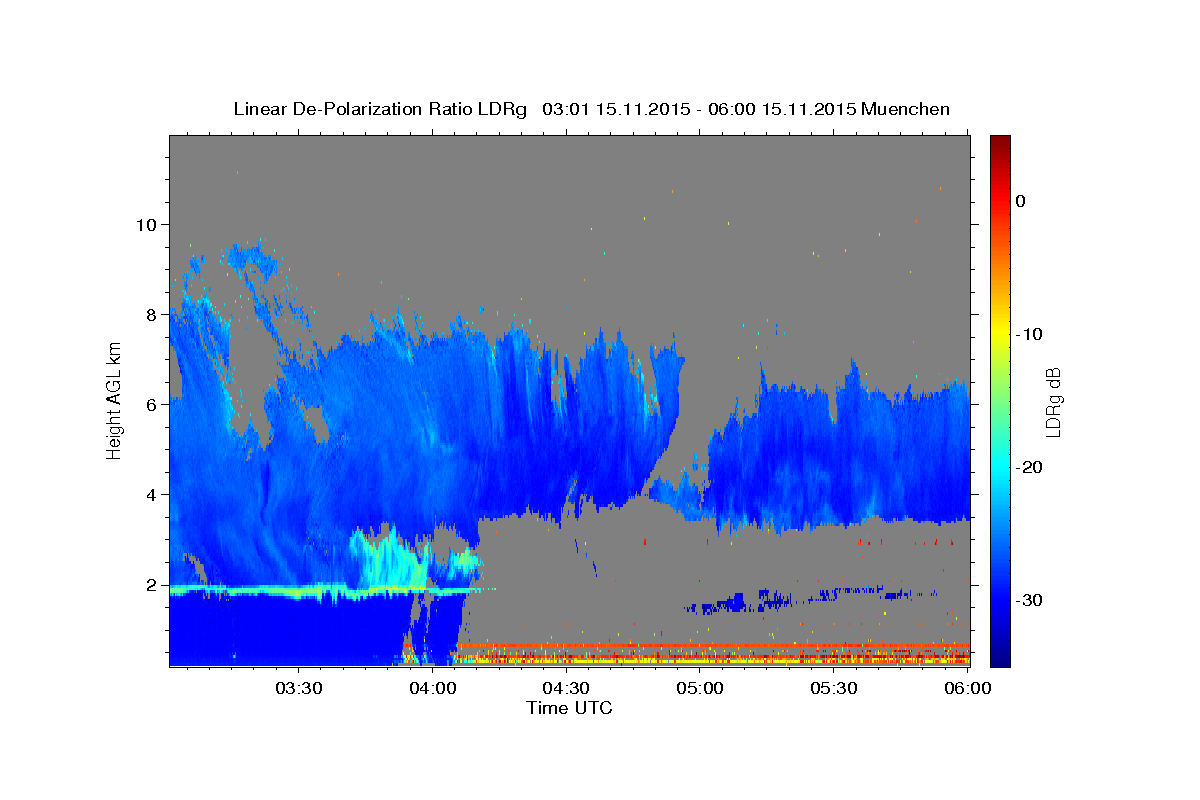
Task: Click the height axis label '8'
Action: [152, 314]
